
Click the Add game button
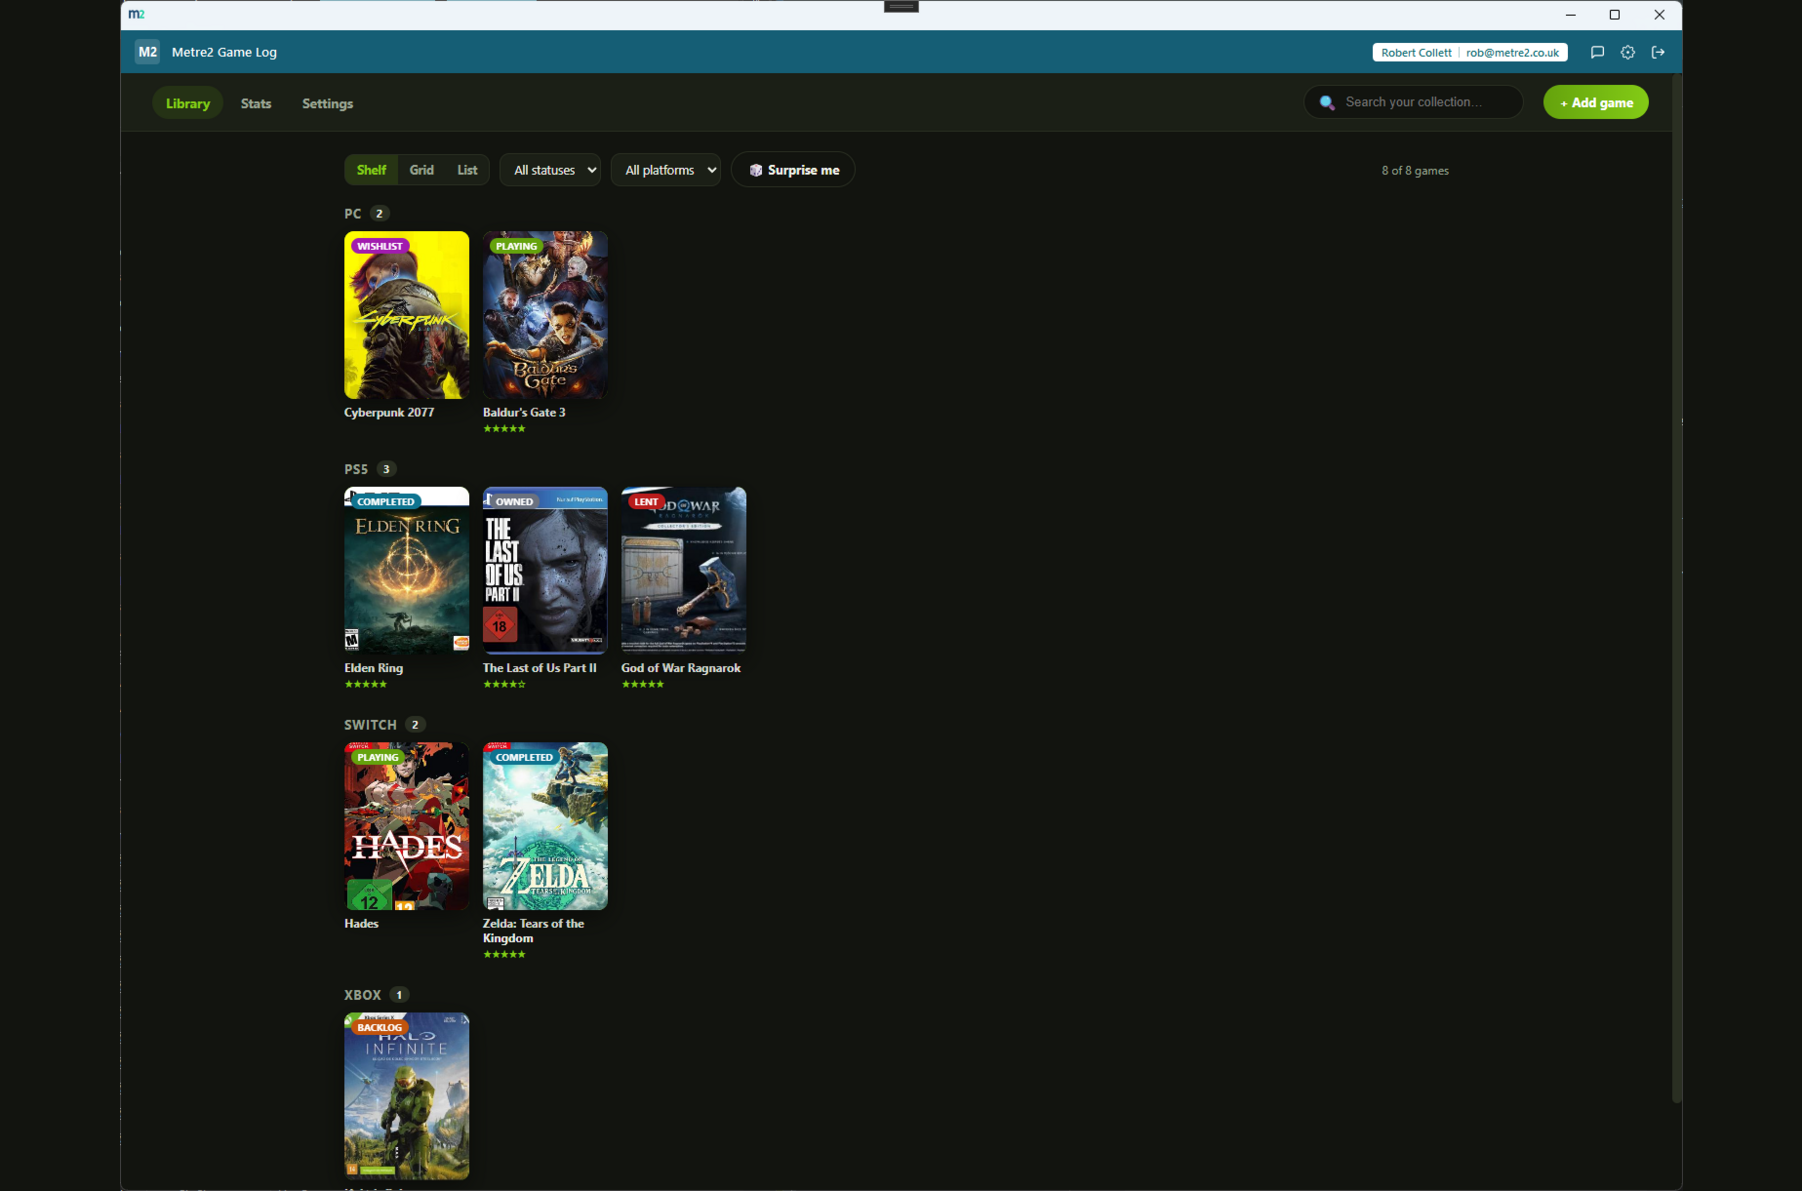[1596, 102]
